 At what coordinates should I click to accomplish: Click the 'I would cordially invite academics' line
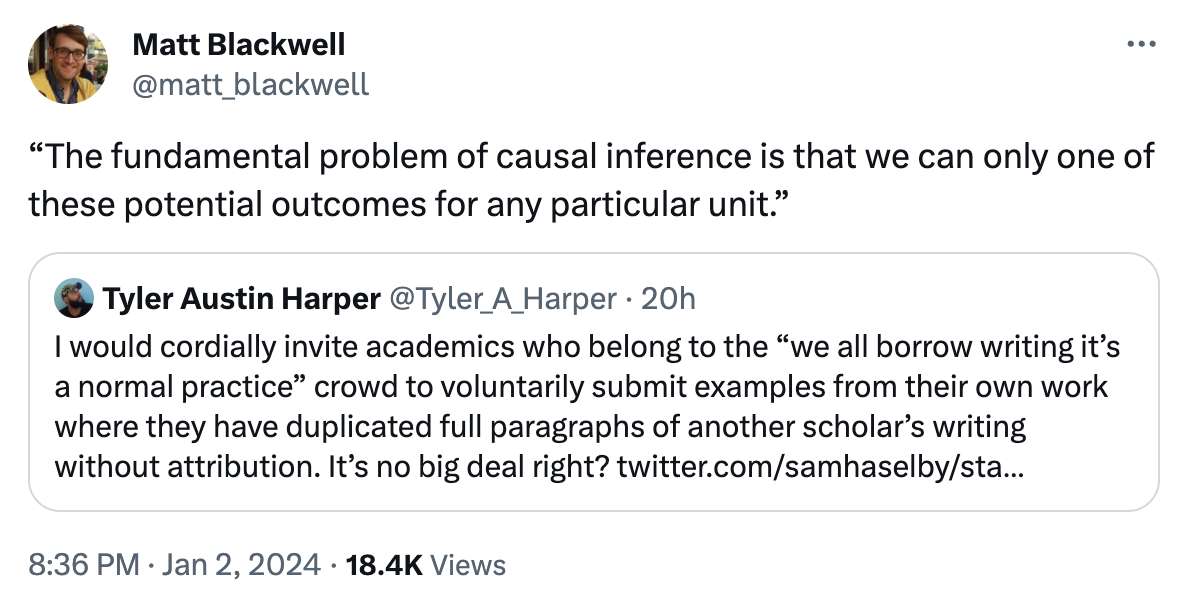(587, 347)
